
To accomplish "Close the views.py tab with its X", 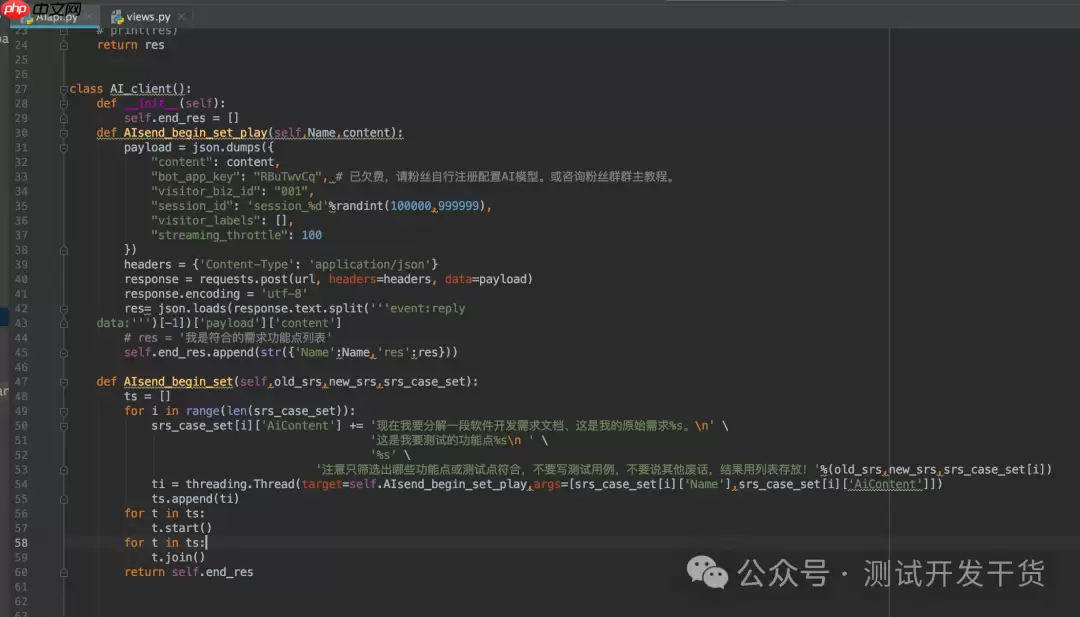I will [x=181, y=16].
